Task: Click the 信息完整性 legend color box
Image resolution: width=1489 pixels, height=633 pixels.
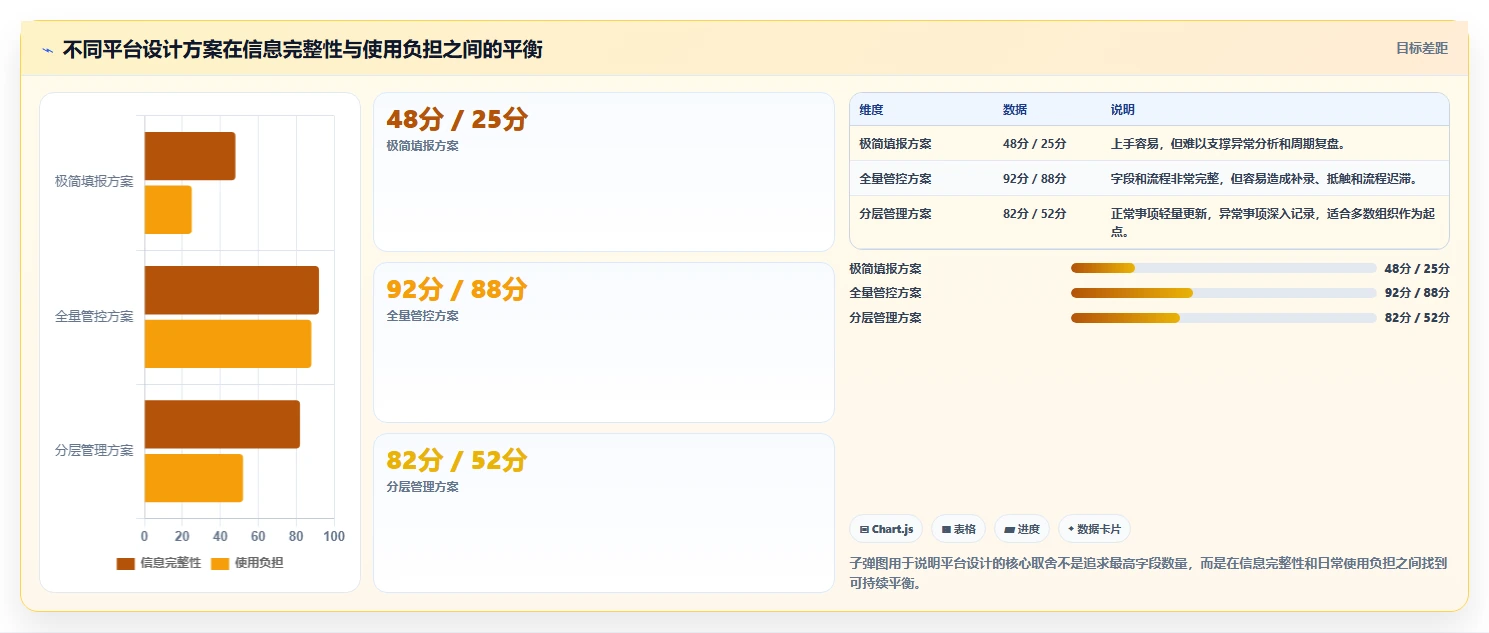Action: pos(125,563)
